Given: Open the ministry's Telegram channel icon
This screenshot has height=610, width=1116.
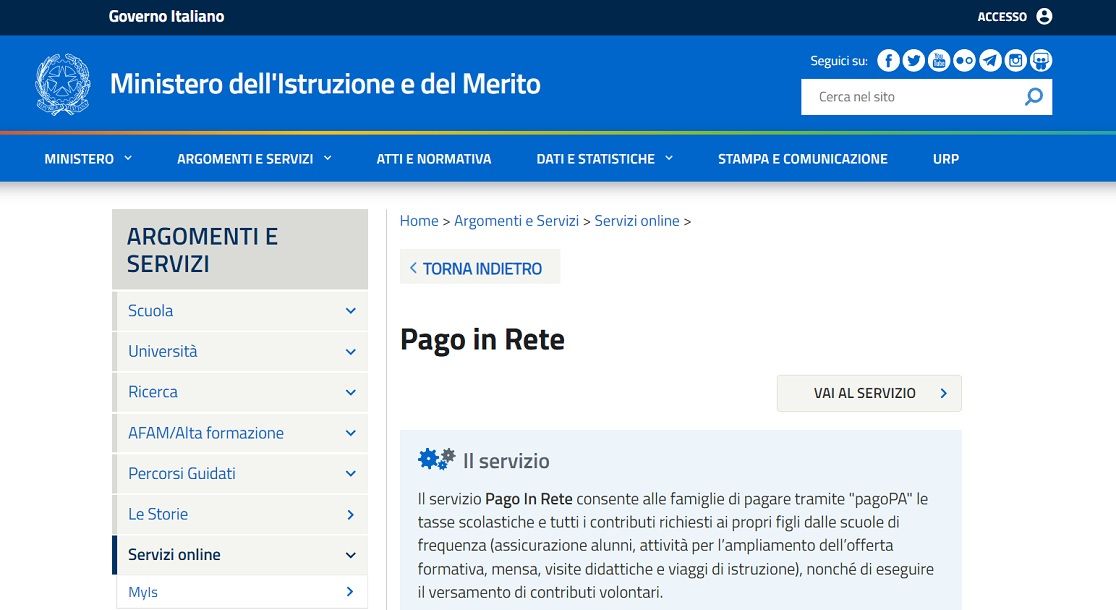Looking at the screenshot, I should (990, 61).
